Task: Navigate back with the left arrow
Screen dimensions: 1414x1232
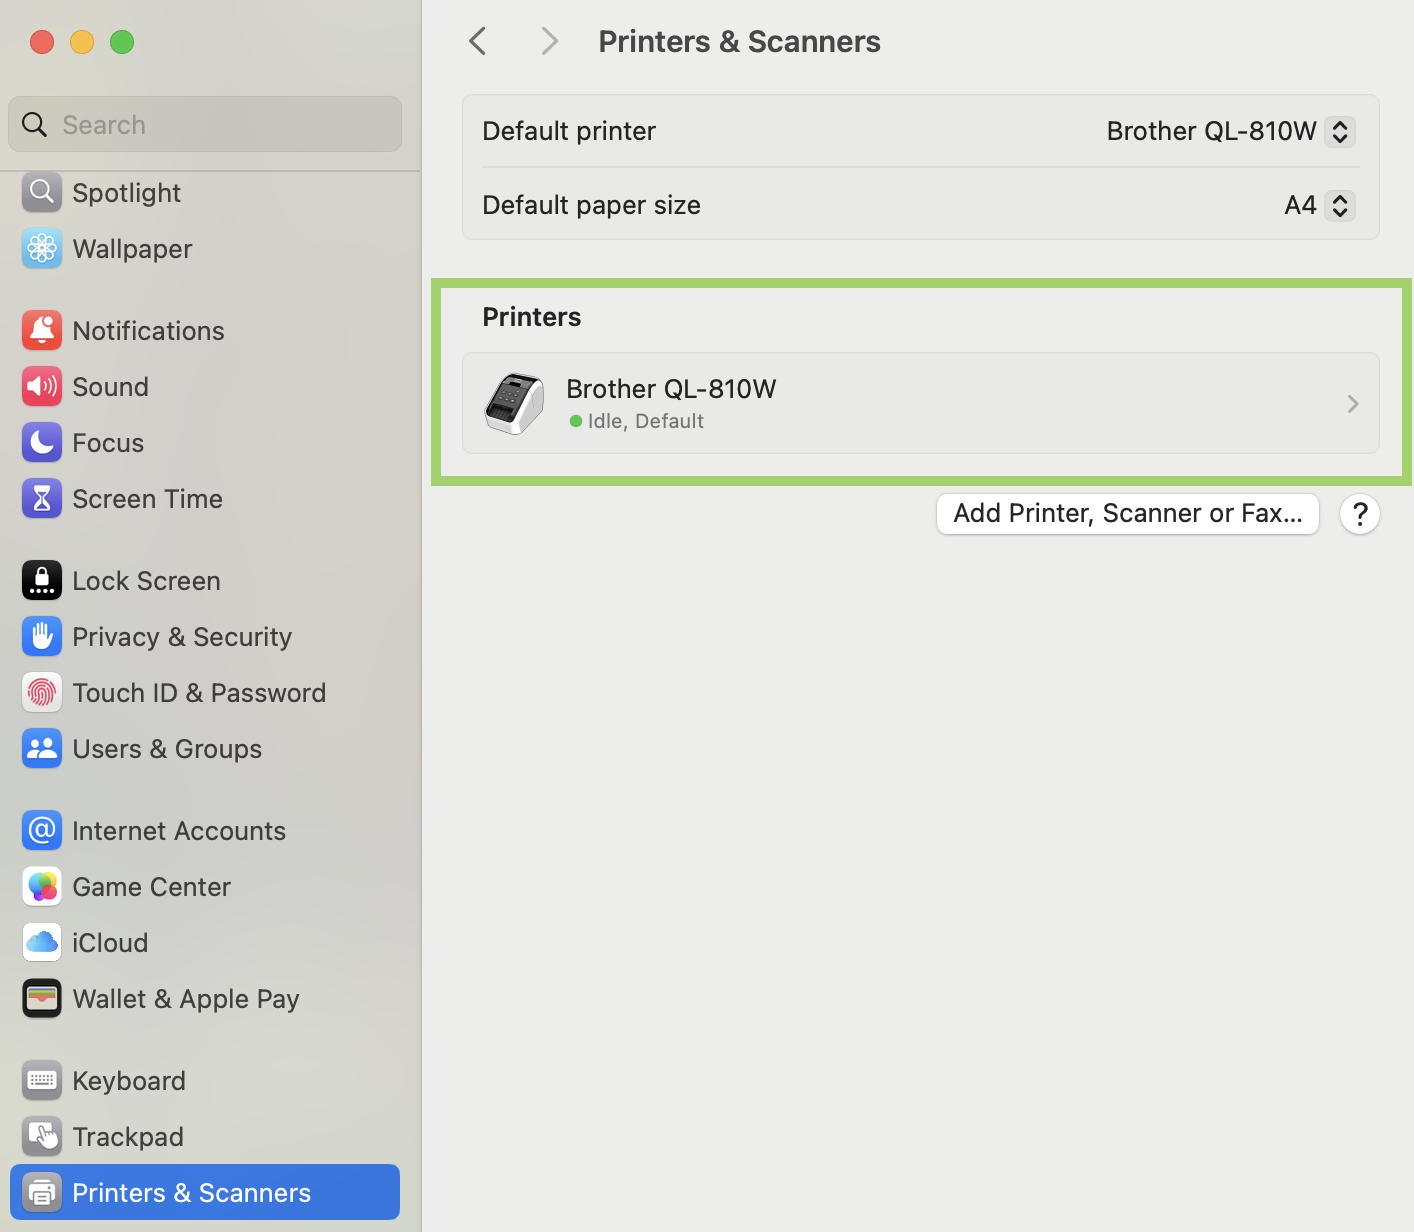Action: tap(477, 41)
